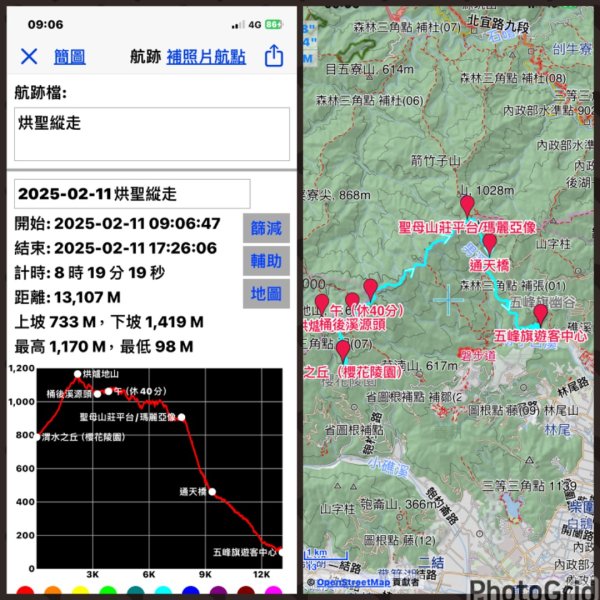
Task: Open the OpenStreetMap attribution link
Action: [x=353, y=582]
